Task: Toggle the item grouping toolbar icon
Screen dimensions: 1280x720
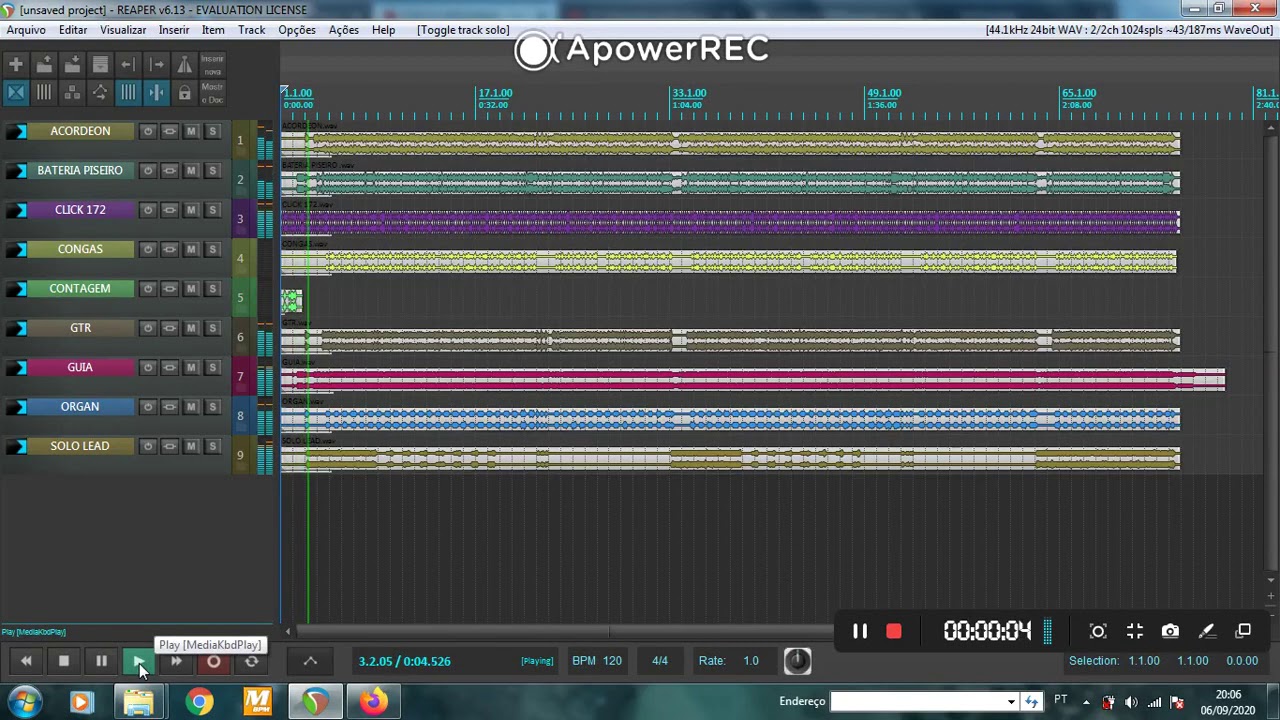Action: (44, 92)
